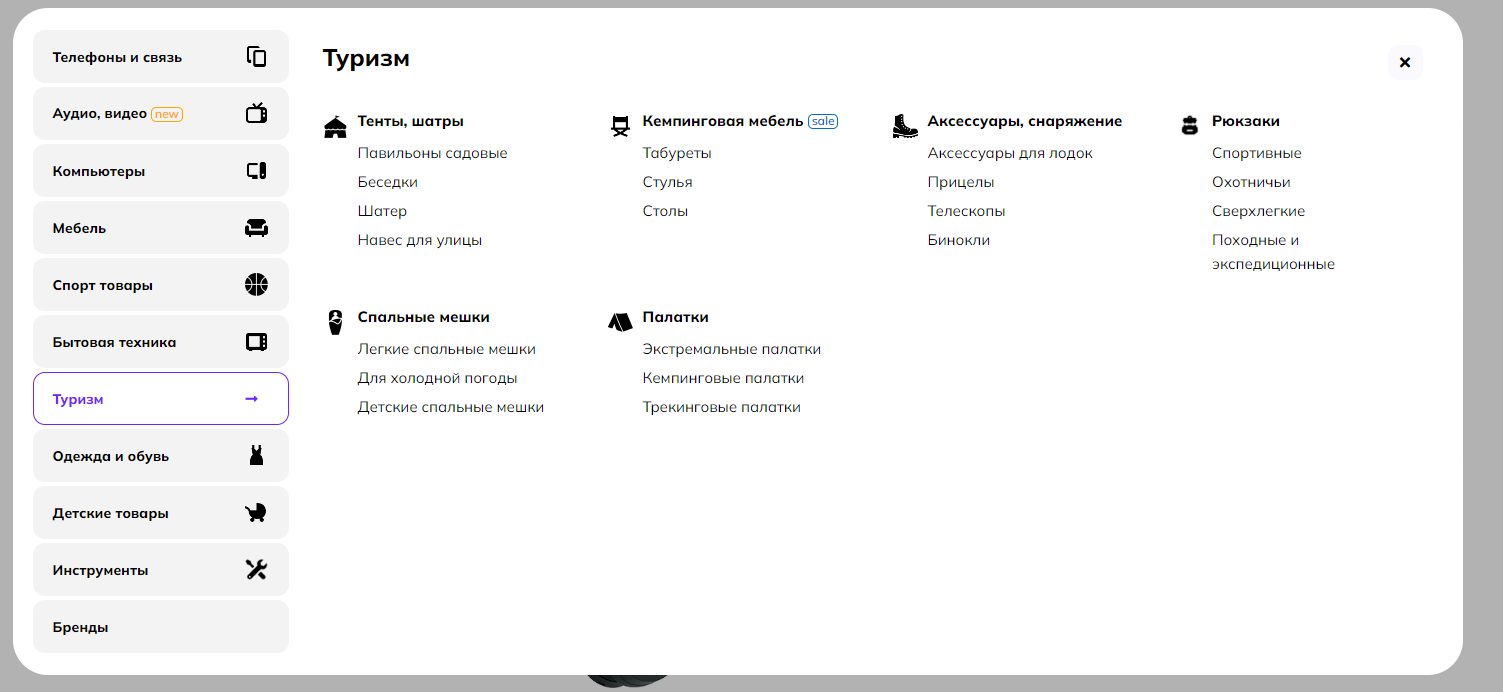Image resolution: width=1503 pixels, height=692 pixels.
Task: Go to the Телескопы subcategory
Action: [x=966, y=211]
